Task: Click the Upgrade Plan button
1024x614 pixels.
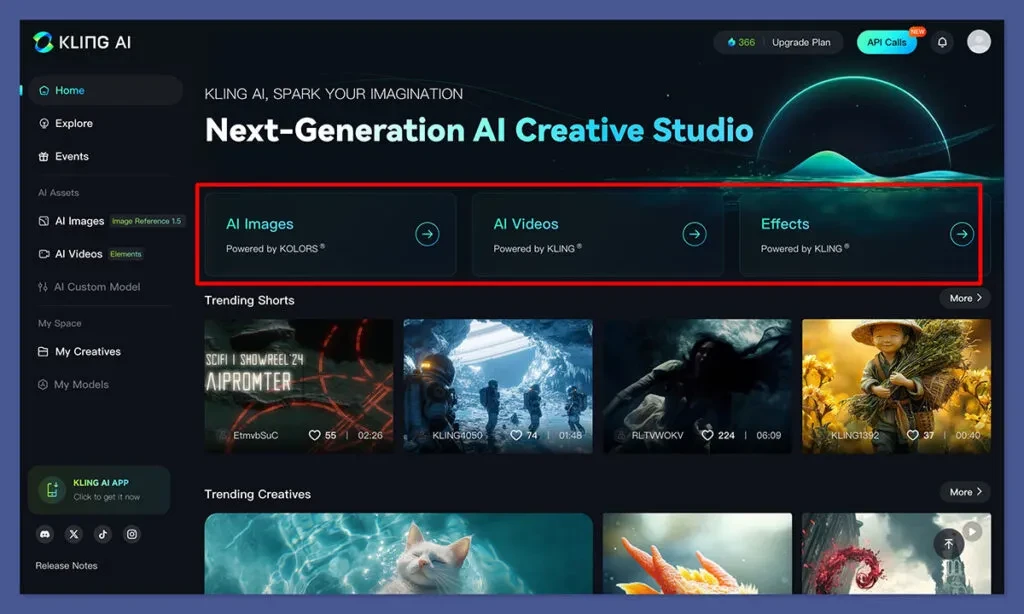Action: (x=800, y=42)
